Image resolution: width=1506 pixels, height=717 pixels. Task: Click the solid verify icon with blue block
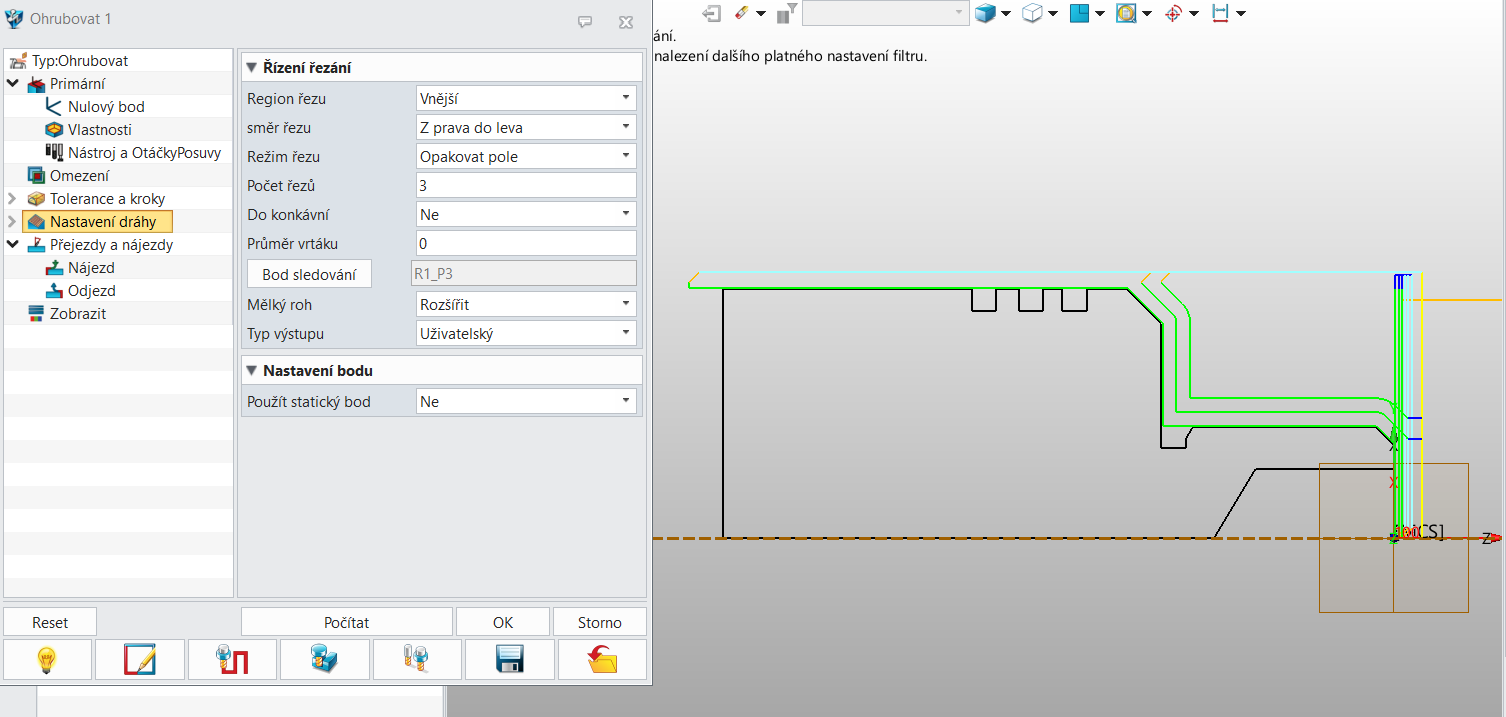click(325, 660)
